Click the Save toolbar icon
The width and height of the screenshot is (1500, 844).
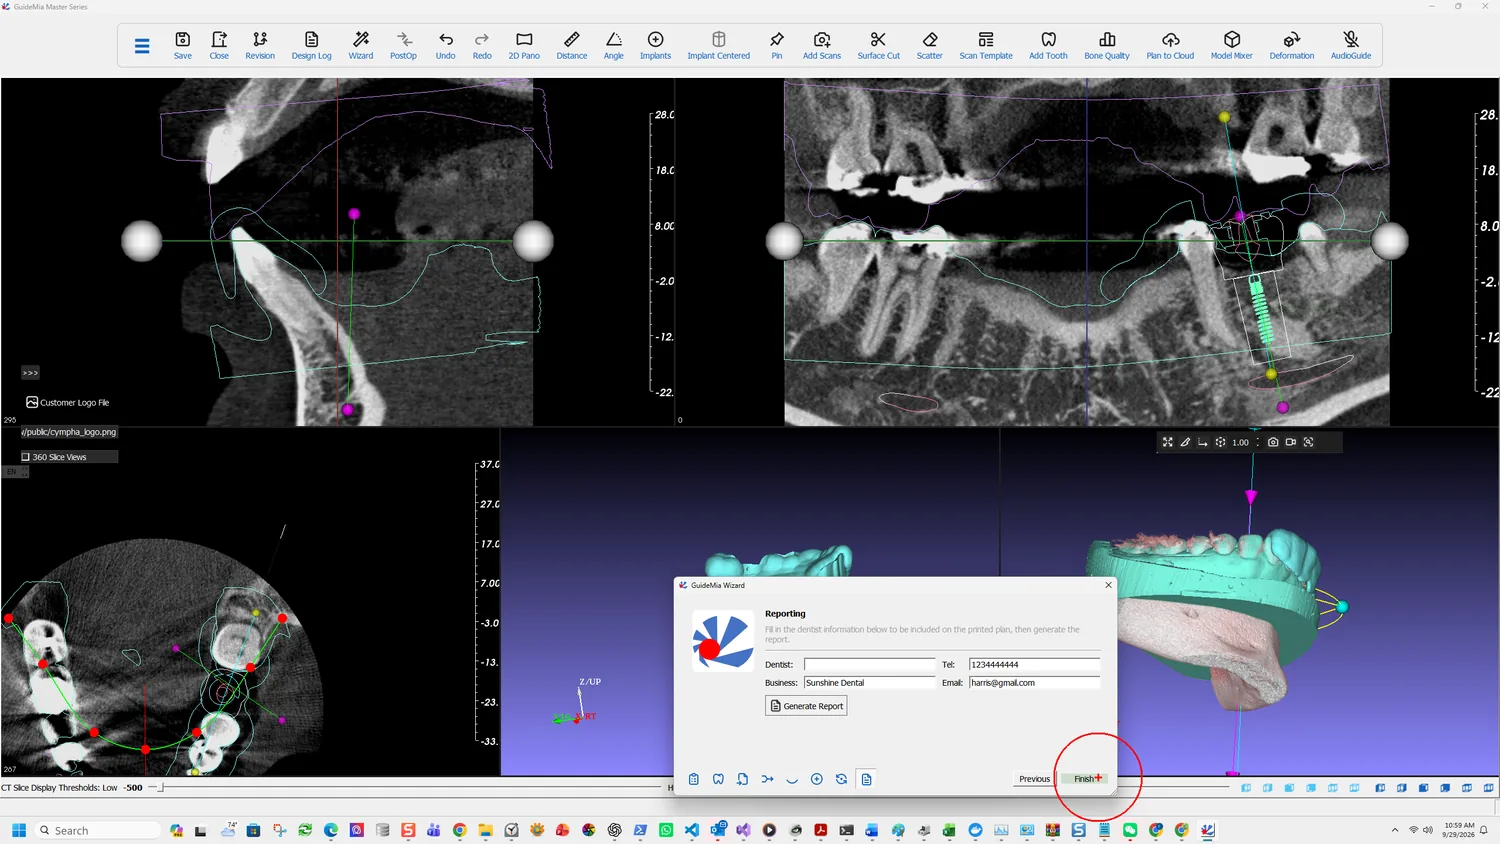(x=183, y=45)
